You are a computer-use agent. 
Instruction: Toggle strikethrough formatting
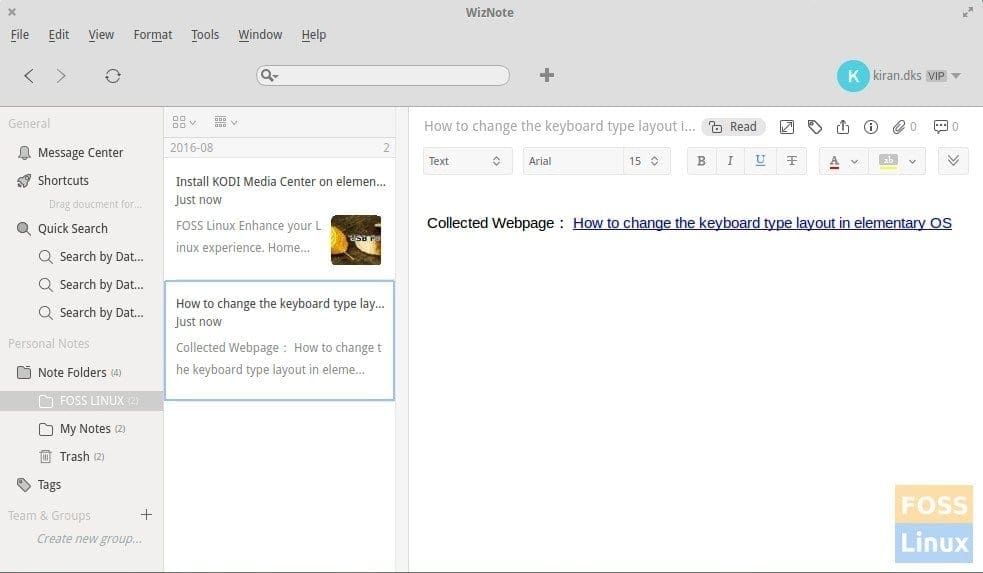point(792,161)
